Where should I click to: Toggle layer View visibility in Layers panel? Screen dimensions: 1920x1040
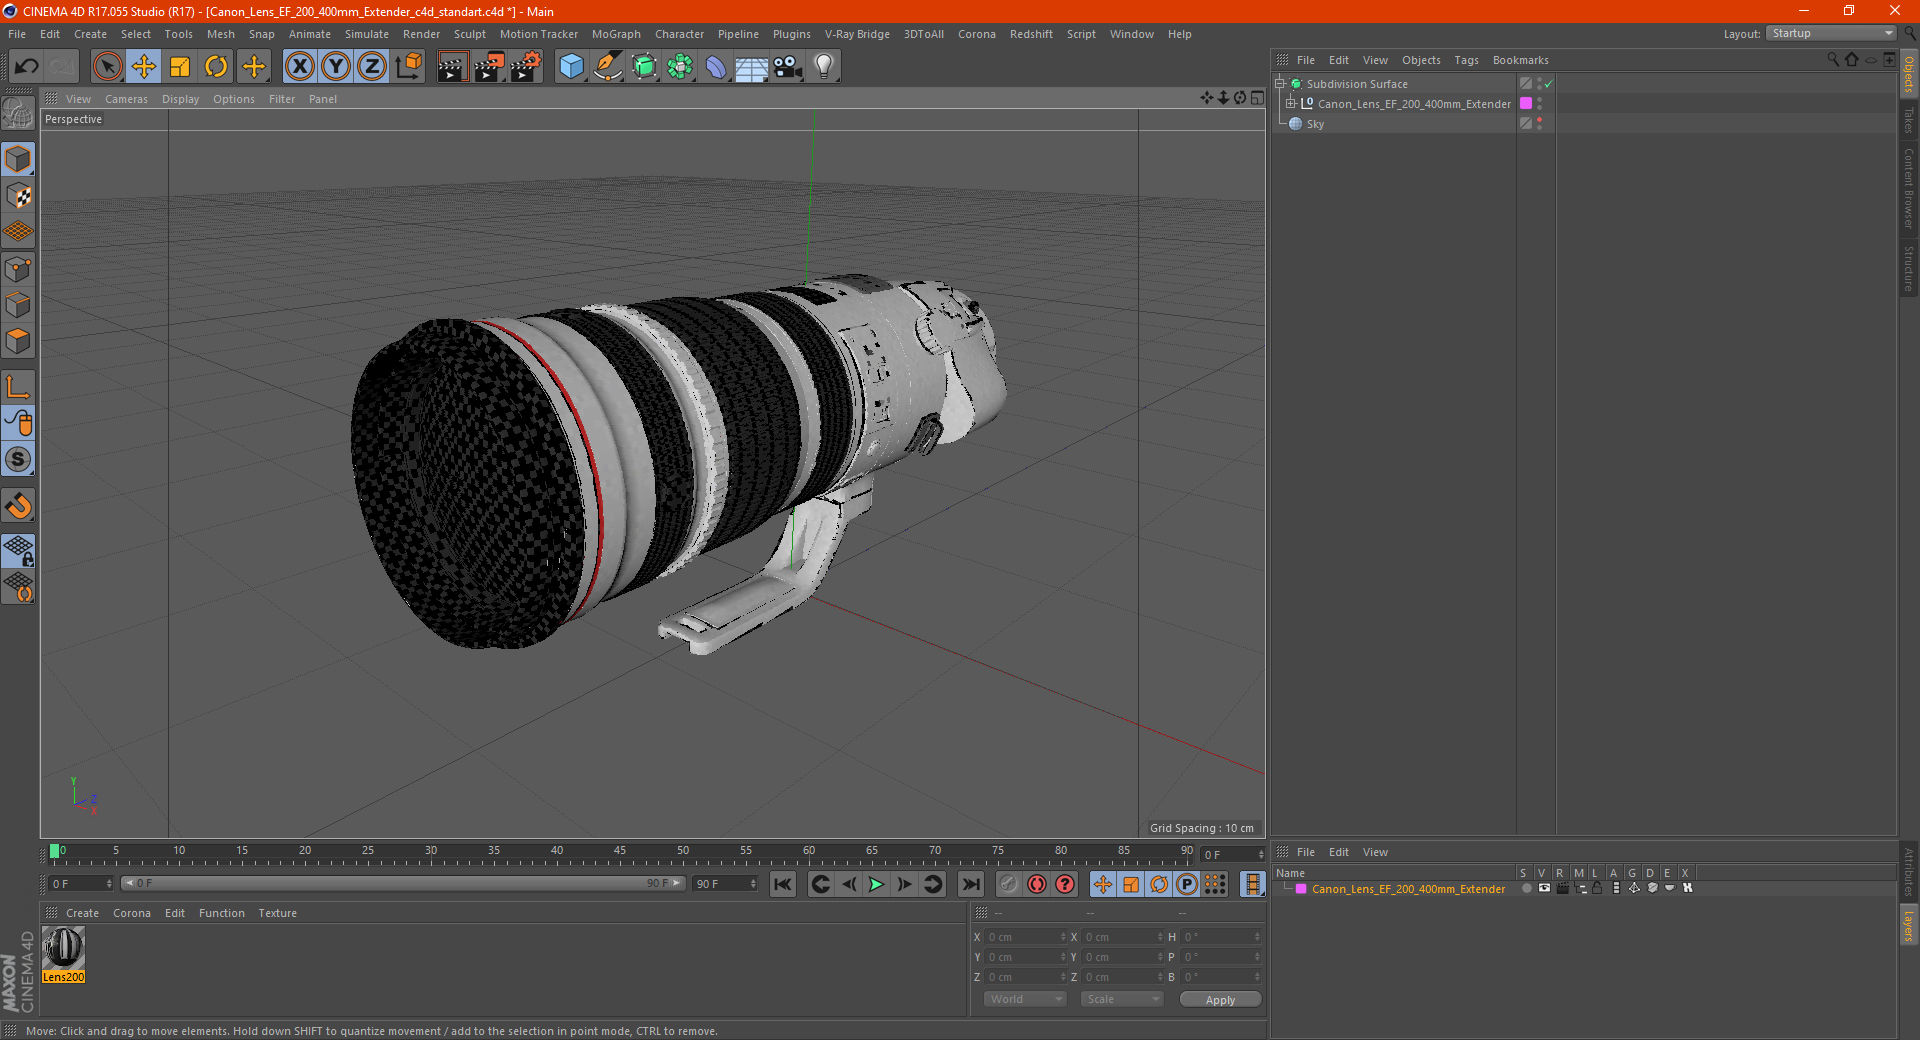point(1544,888)
